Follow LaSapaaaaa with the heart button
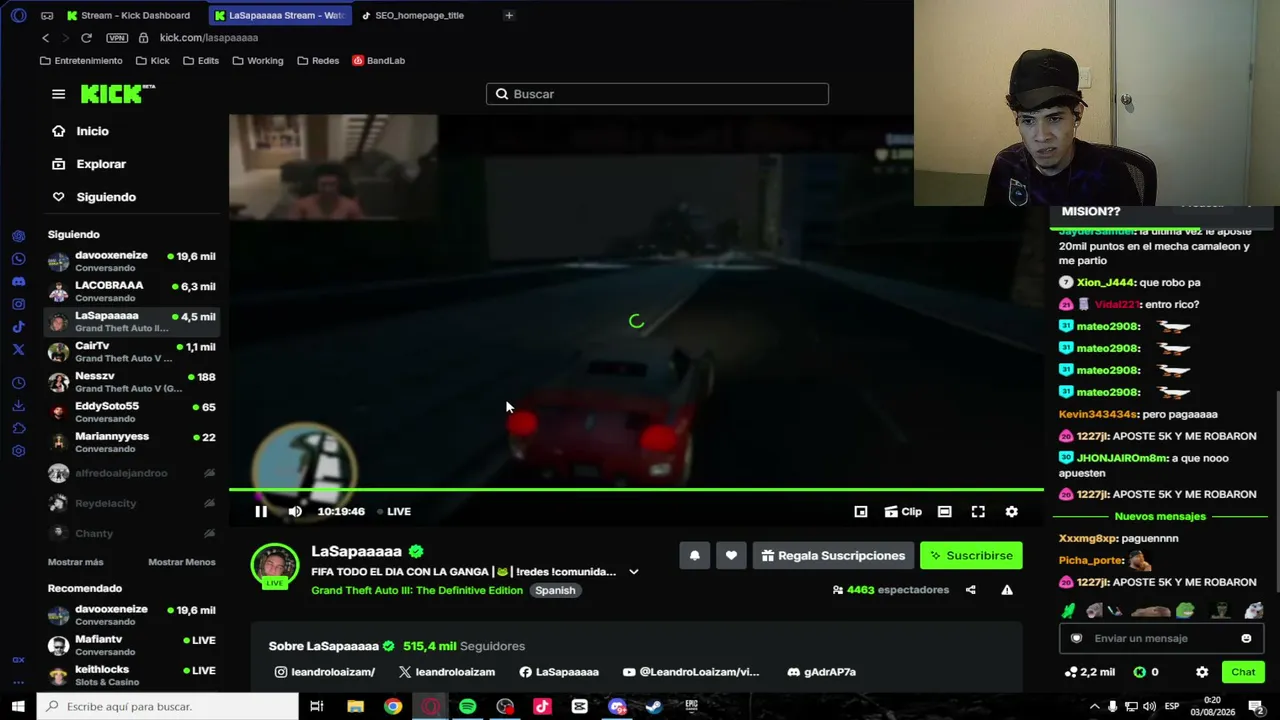The width and height of the screenshot is (1280, 720). click(731, 556)
